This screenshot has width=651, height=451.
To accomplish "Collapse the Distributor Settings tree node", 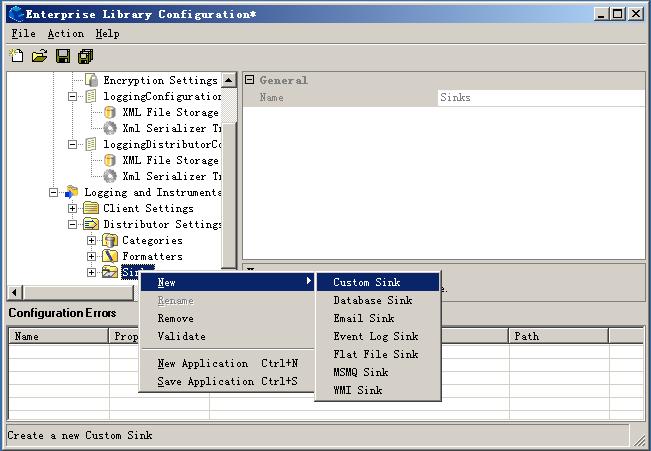I will pyautogui.click(x=73, y=224).
